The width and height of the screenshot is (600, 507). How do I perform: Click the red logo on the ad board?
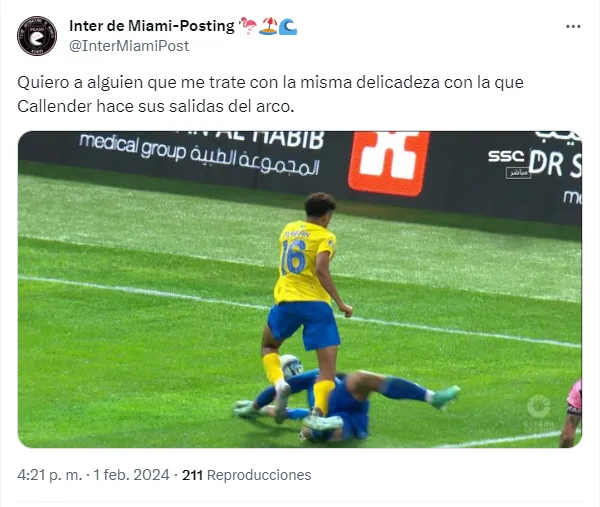(x=388, y=162)
